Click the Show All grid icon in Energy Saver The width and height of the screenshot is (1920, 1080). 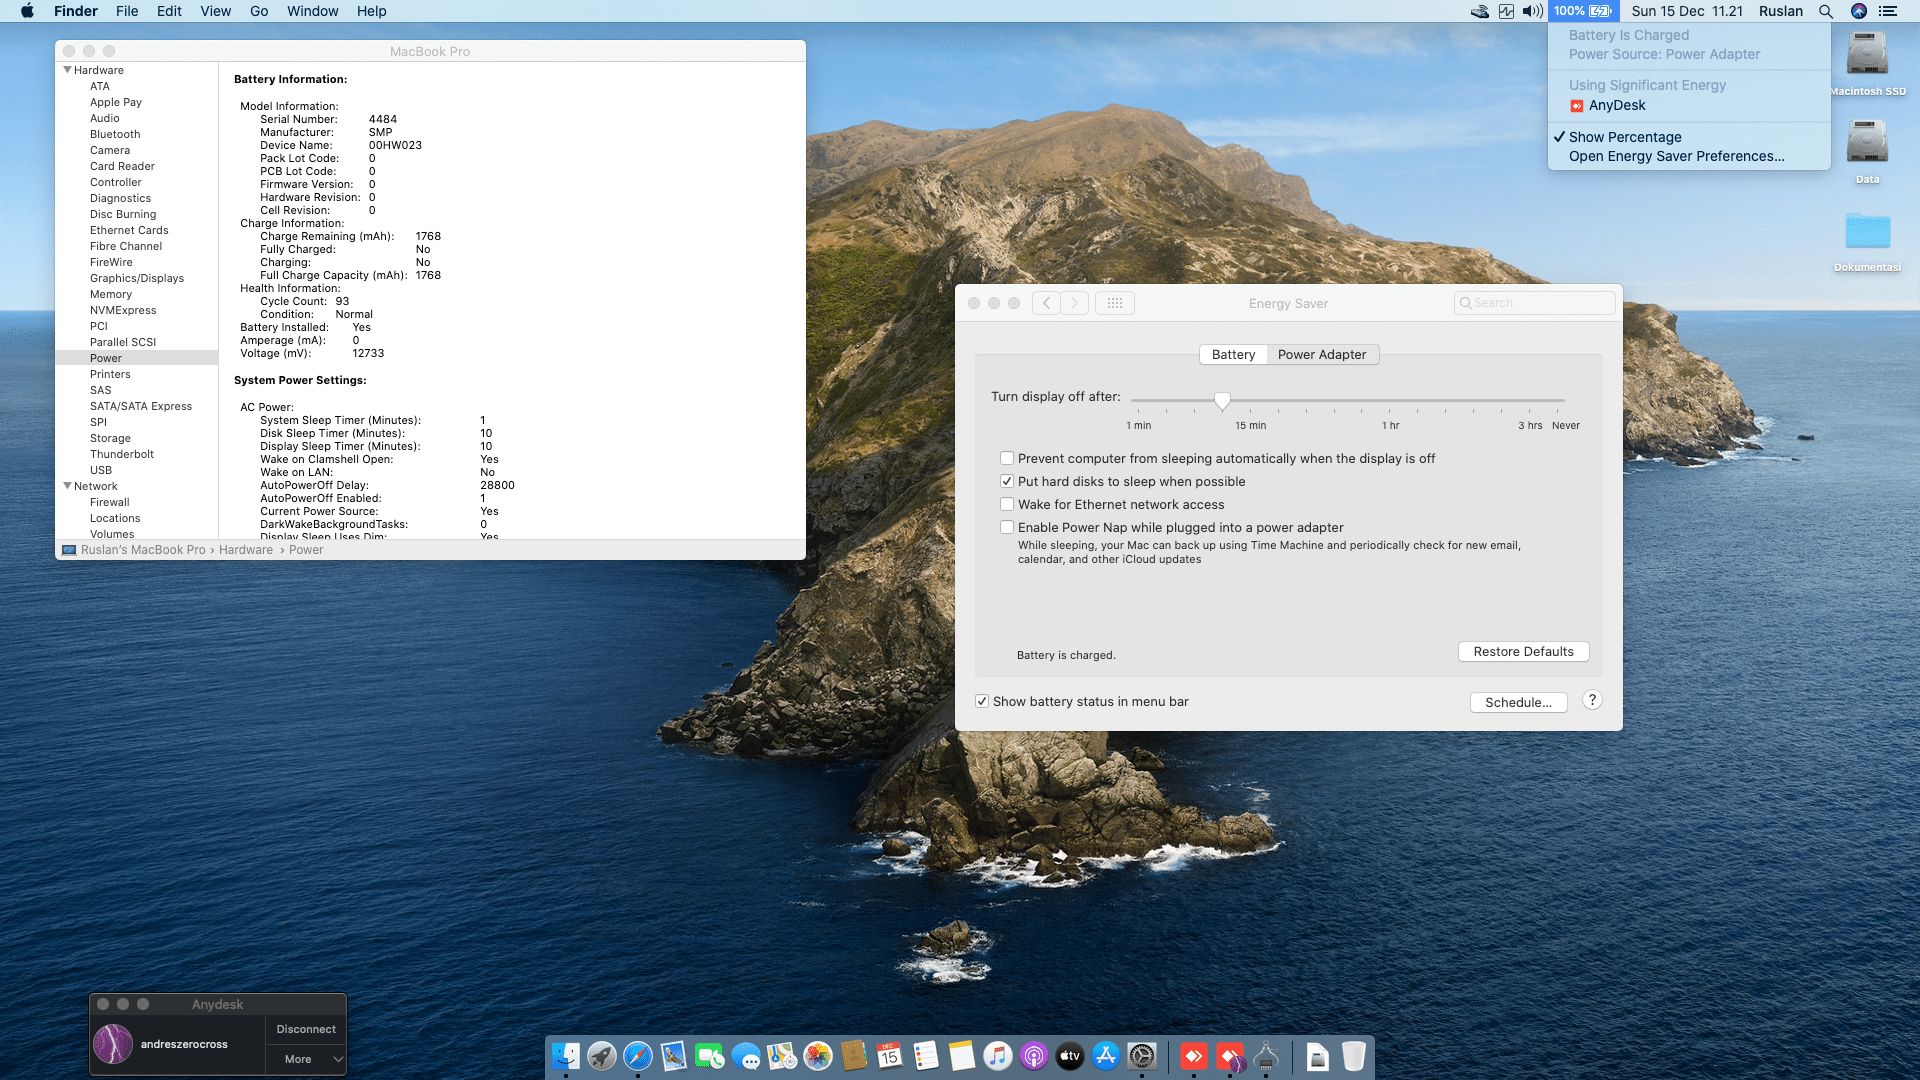(1114, 303)
